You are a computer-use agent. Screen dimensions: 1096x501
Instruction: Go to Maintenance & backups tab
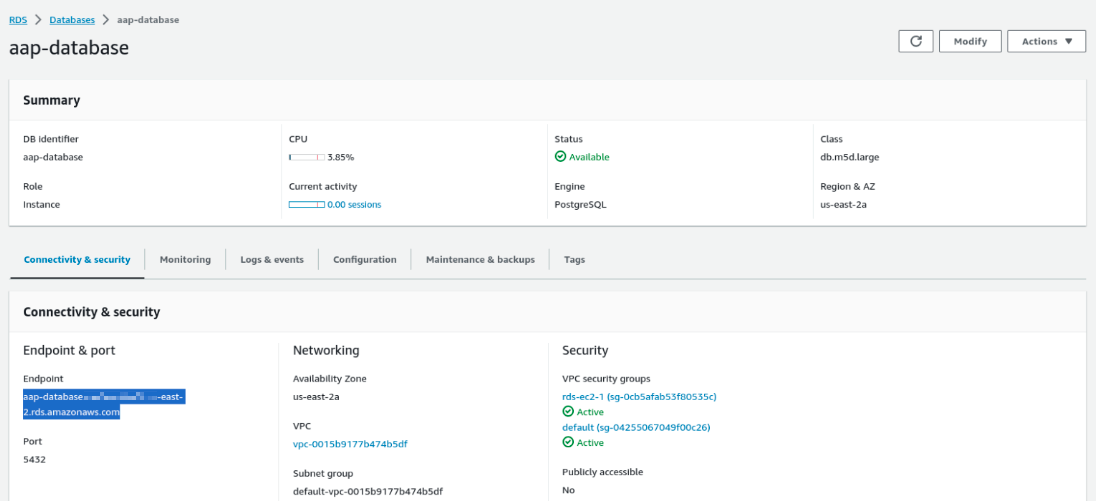[x=480, y=260]
